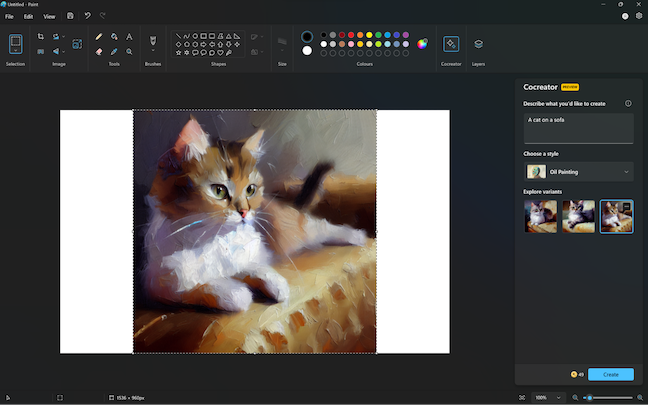Open the View menu
The image size is (648, 405).
[x=49, y=16]
